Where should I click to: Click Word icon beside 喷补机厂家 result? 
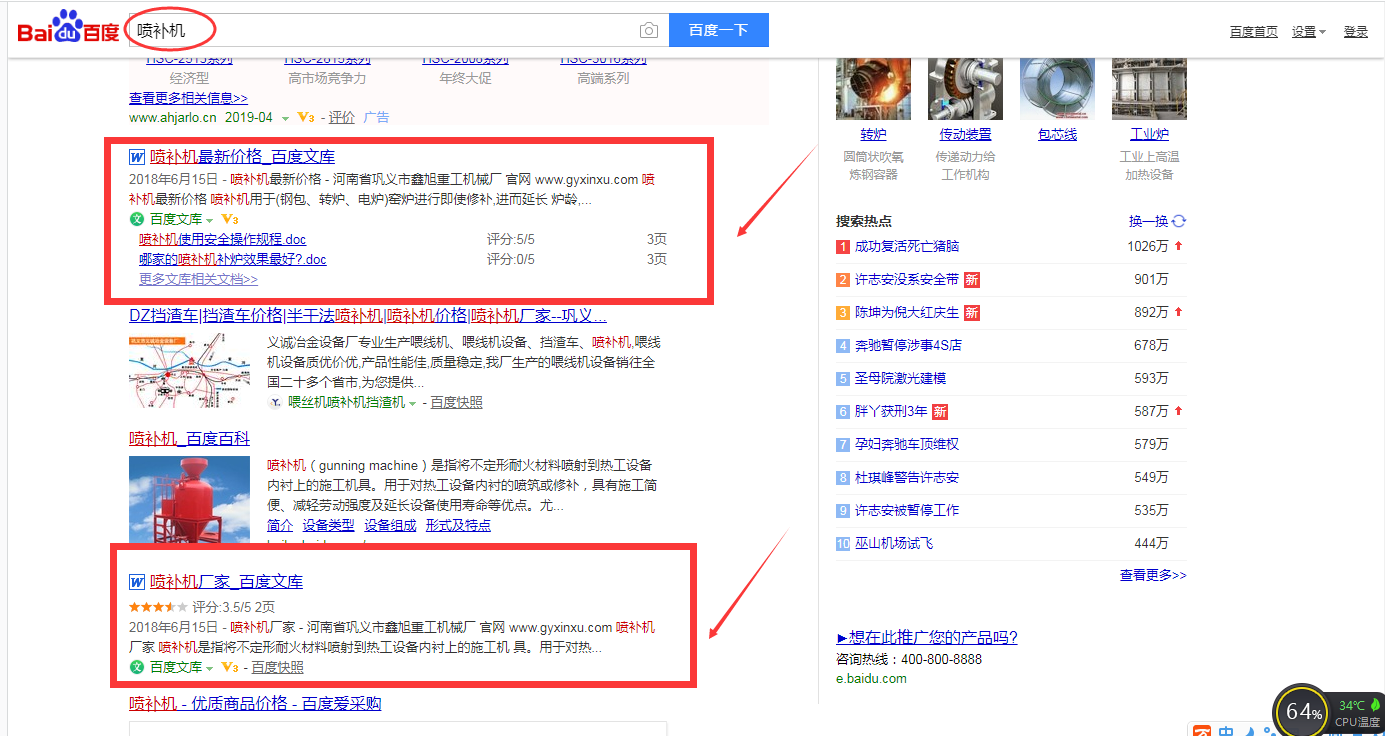click(x=137, y=582)
